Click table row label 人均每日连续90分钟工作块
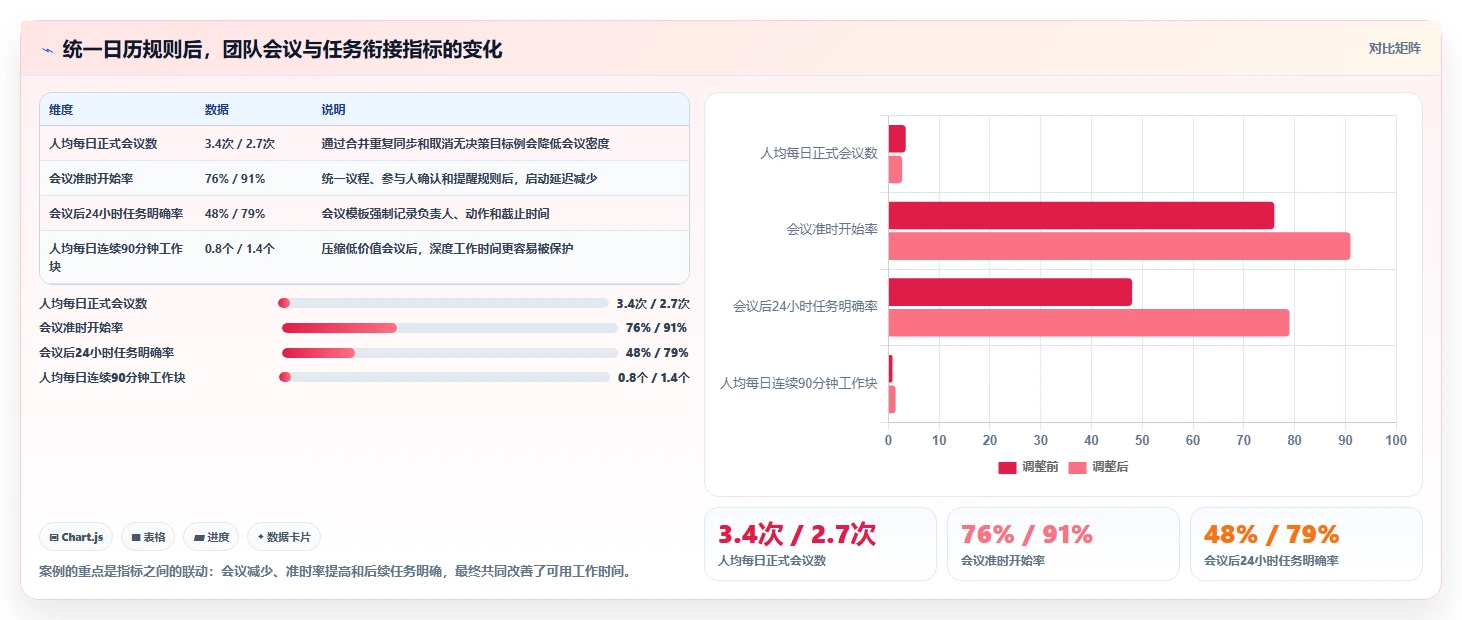The height and width of the screenshot is (620, 1462). (x=116, y=257)
